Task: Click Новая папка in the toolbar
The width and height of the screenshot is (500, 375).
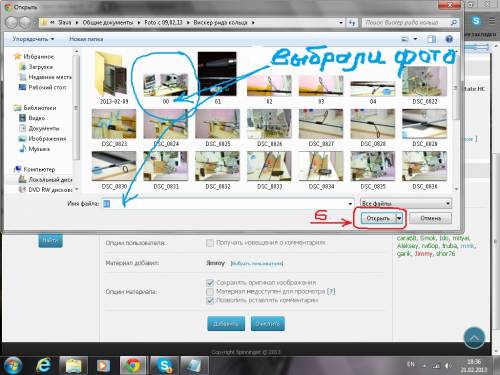Action: coord(86,39)
